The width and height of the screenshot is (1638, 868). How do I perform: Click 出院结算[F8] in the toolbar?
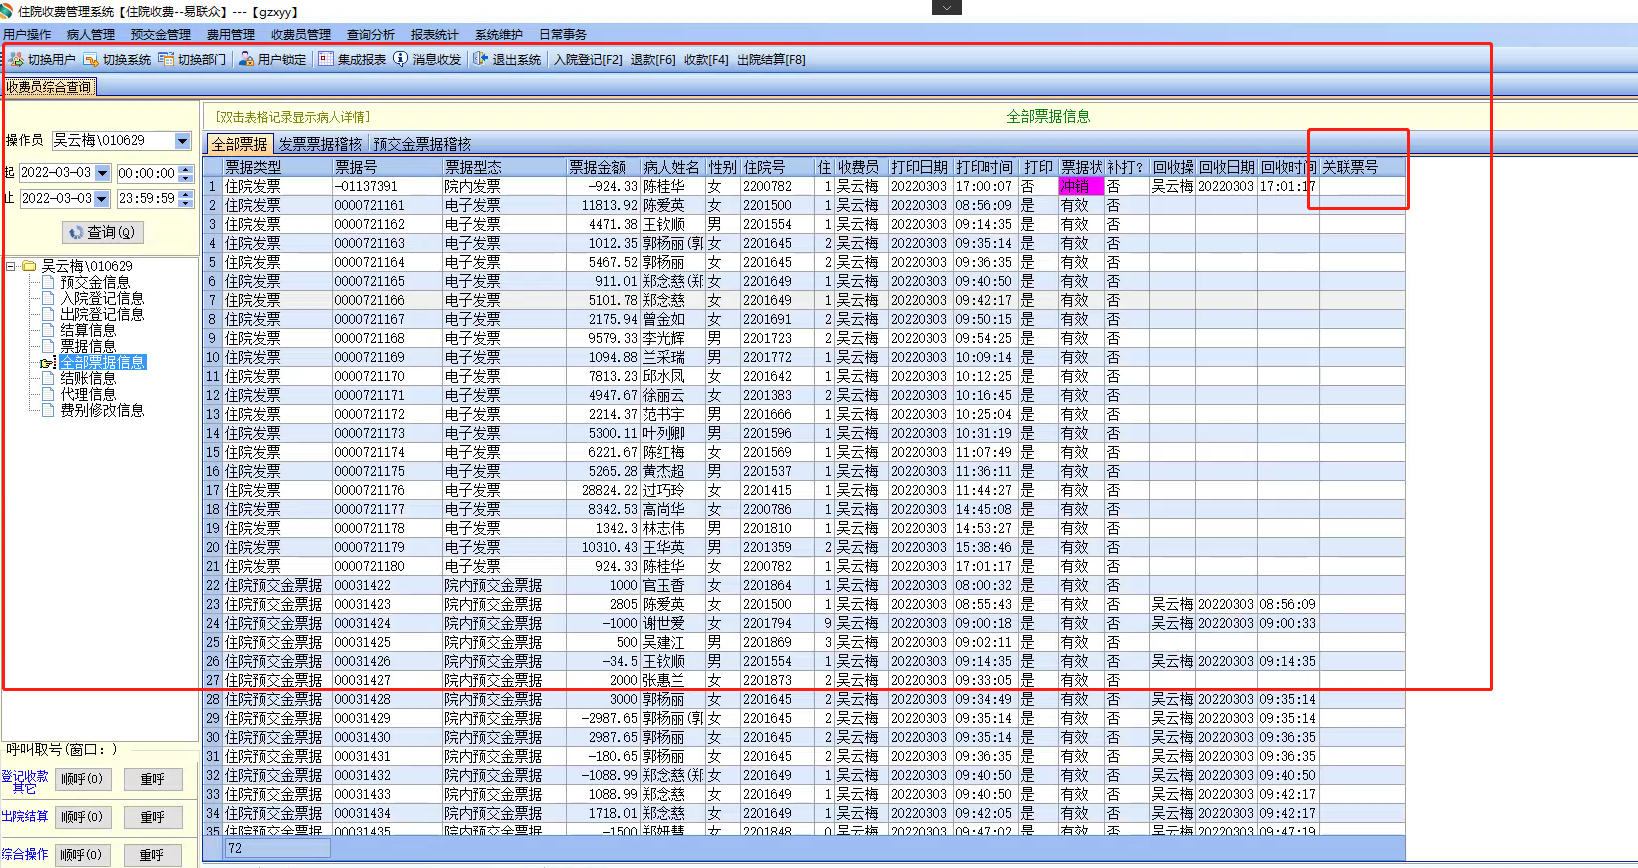pyautogui.click(x=771, y=60)
